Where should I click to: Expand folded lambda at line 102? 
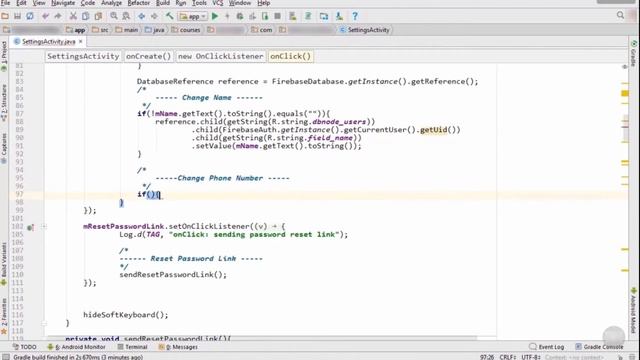(44, 227)
